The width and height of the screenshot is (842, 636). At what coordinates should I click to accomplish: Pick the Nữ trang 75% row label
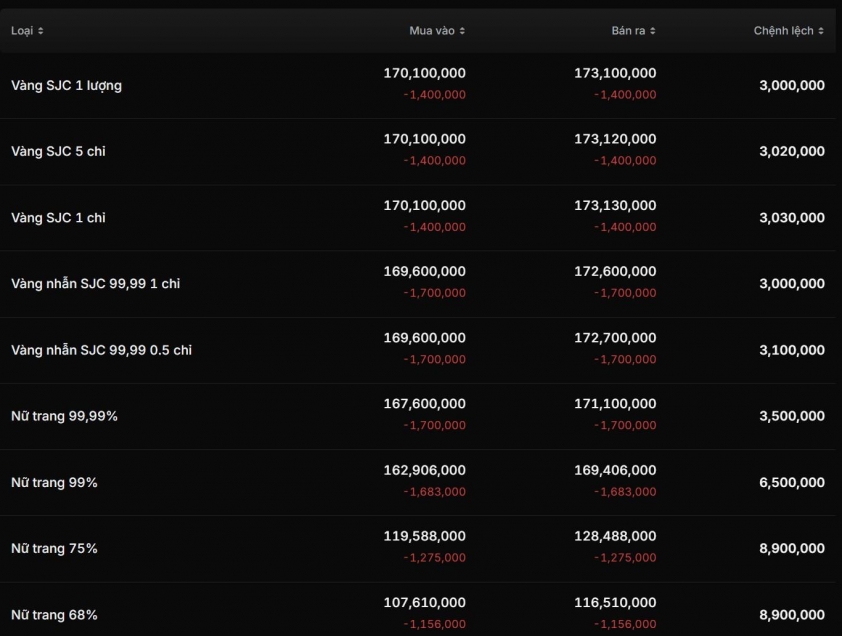tap(54, 549)
